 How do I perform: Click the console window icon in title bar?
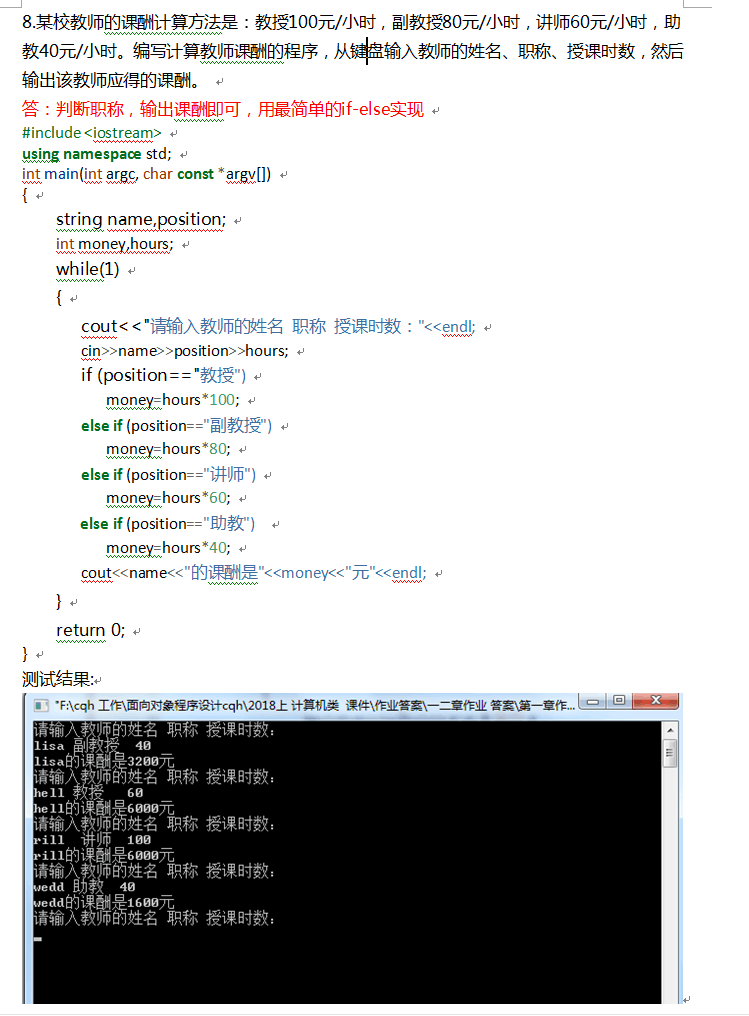coord(41,705)
